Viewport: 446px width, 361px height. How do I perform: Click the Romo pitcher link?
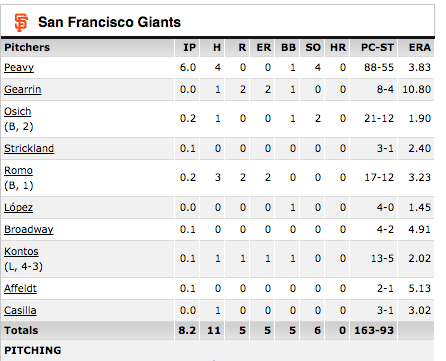point(18,170)
